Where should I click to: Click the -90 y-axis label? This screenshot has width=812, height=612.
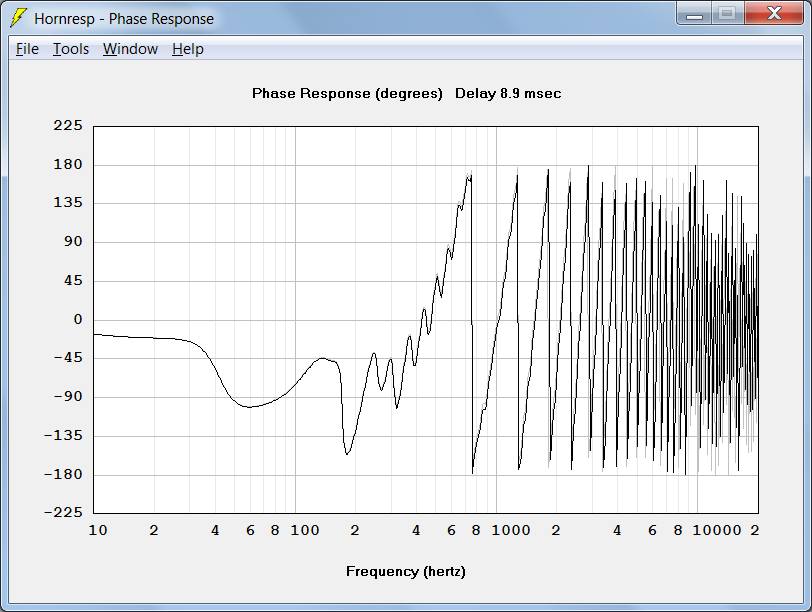[x=68, y=397]
